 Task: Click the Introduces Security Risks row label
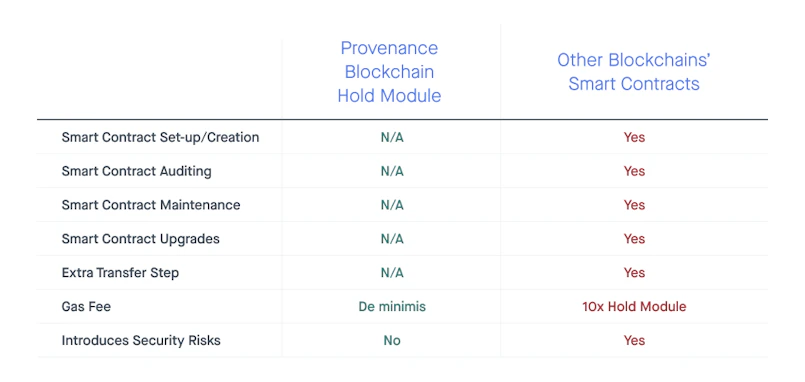coord(141,340)
